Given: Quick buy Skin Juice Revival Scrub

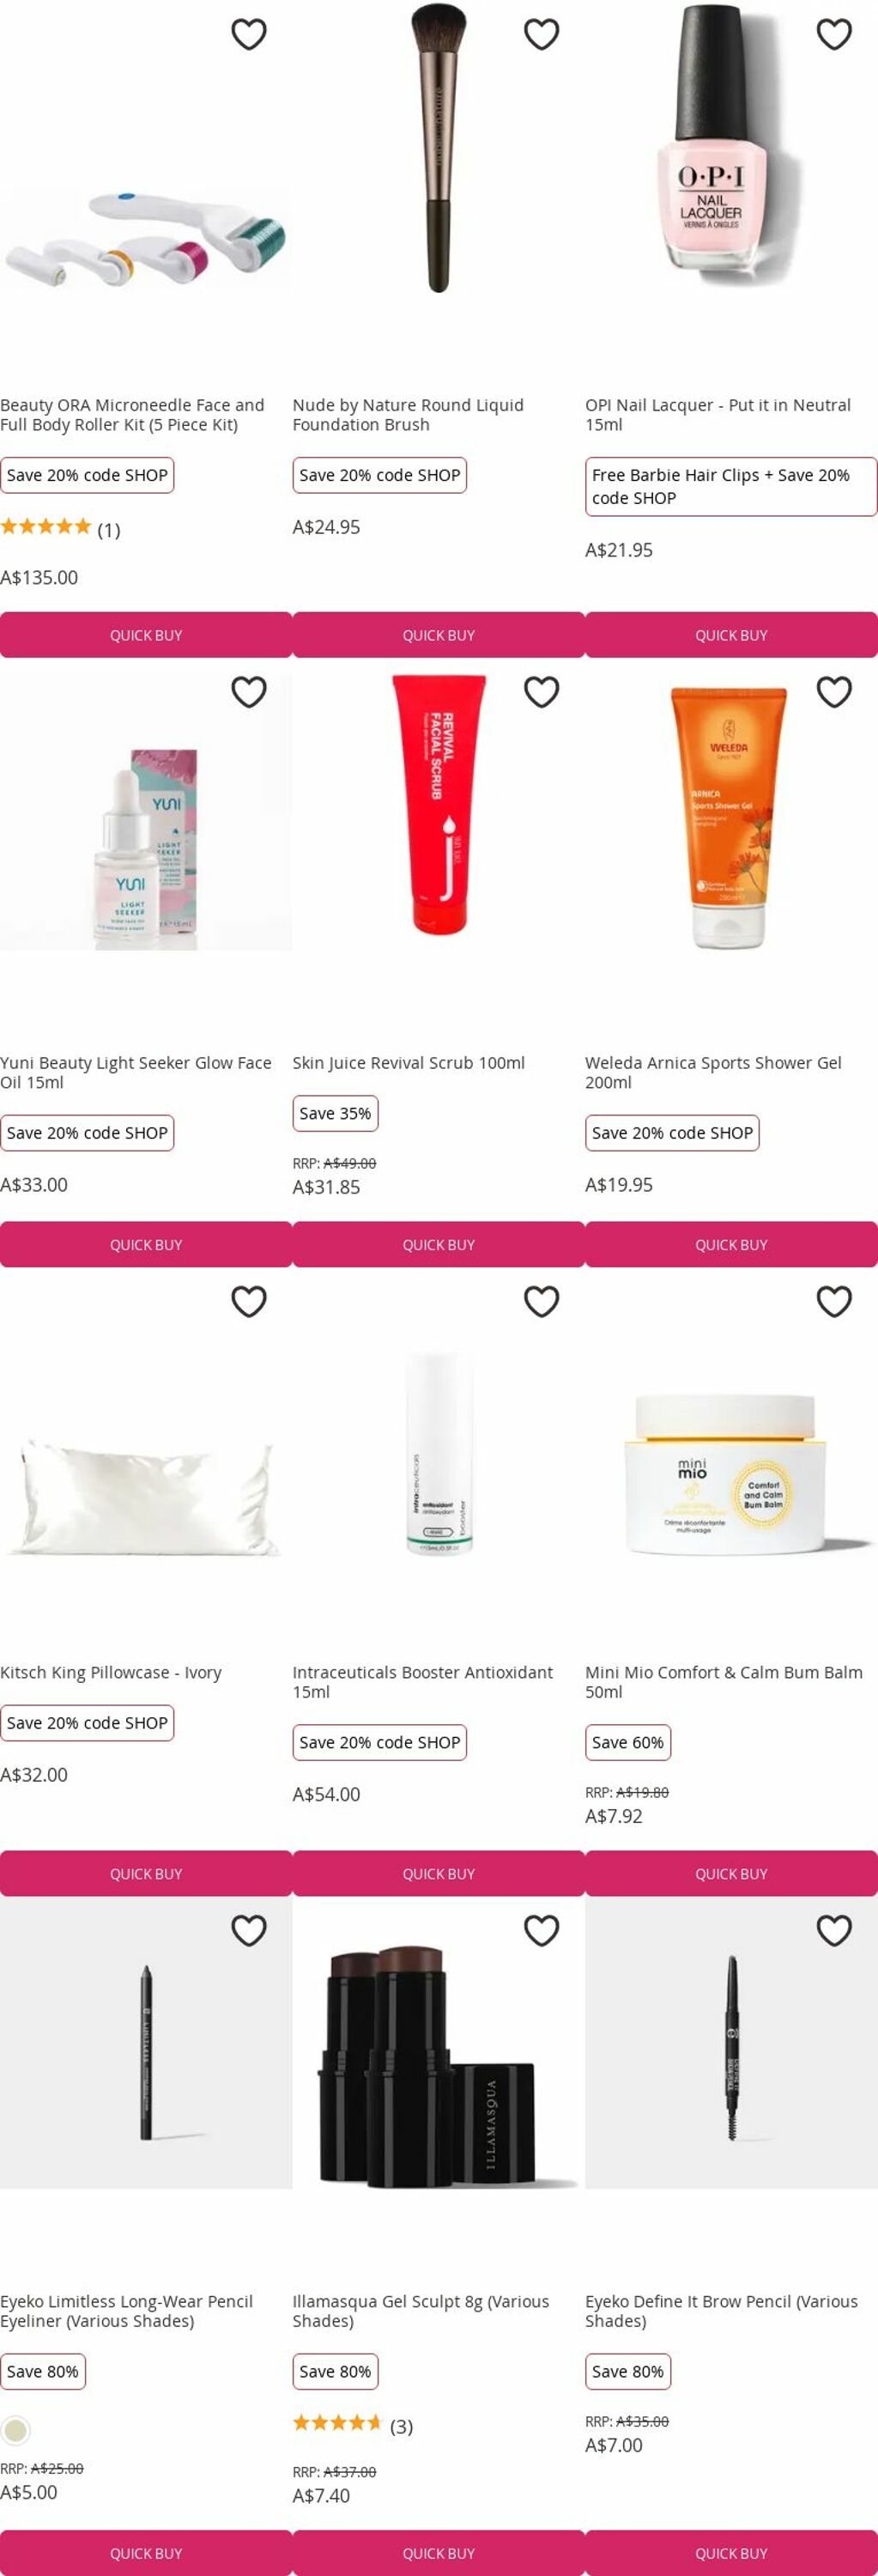Looking at the screenshot, I should pos(438,1244).
